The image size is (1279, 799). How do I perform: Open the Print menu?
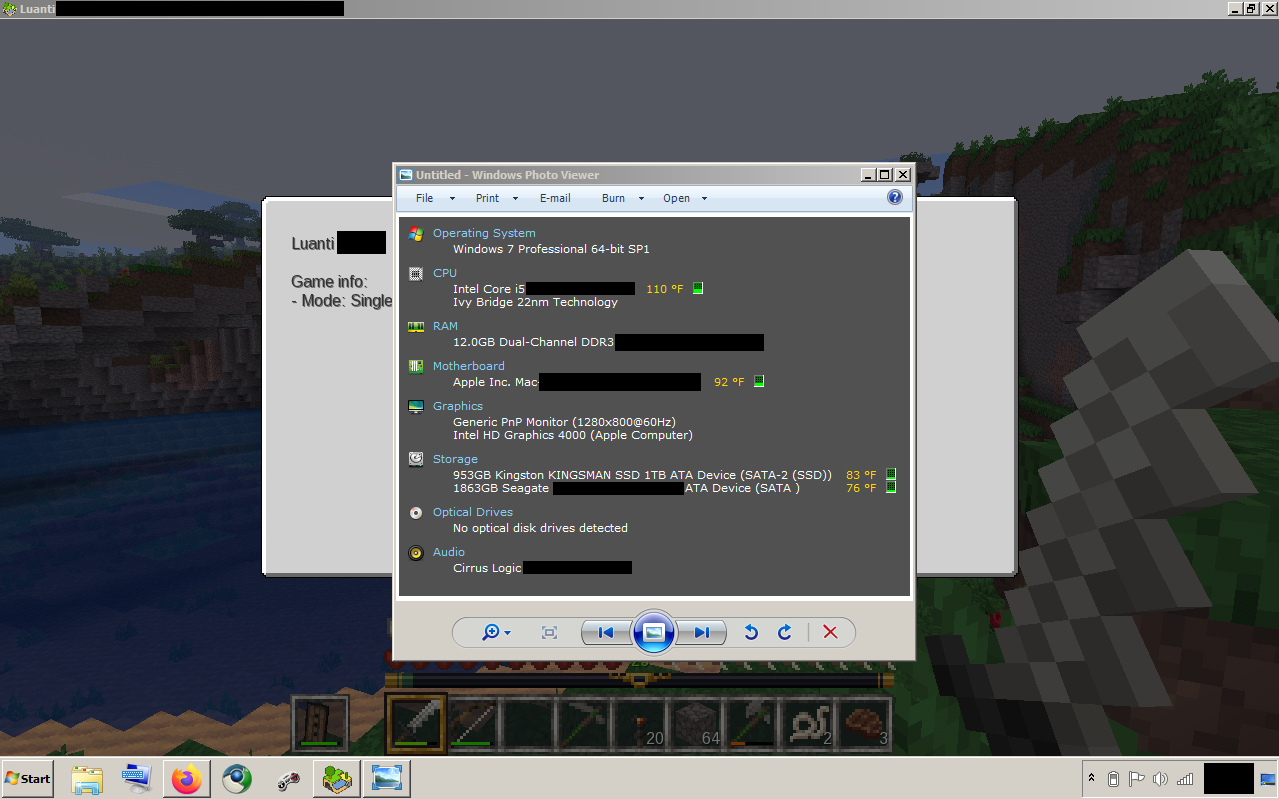(x=487, y=198)
